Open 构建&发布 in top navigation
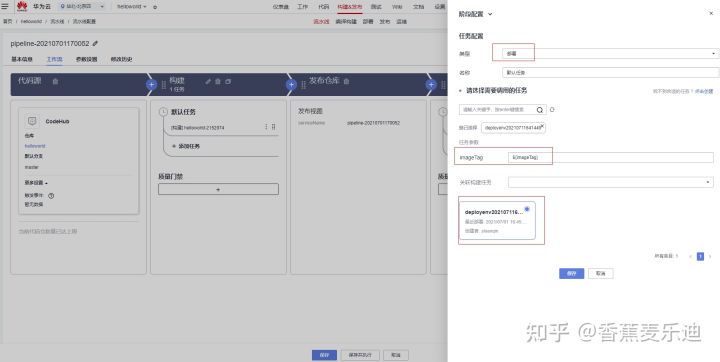The image size is (720, 362). [349, 7]
